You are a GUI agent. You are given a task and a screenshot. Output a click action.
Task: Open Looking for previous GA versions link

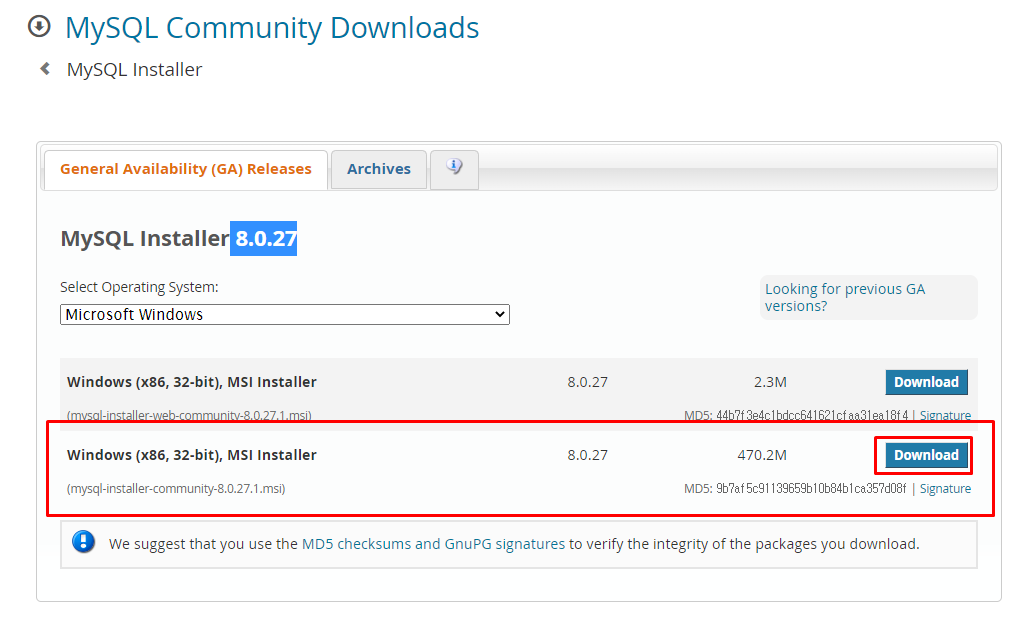(x=845, y=298)
